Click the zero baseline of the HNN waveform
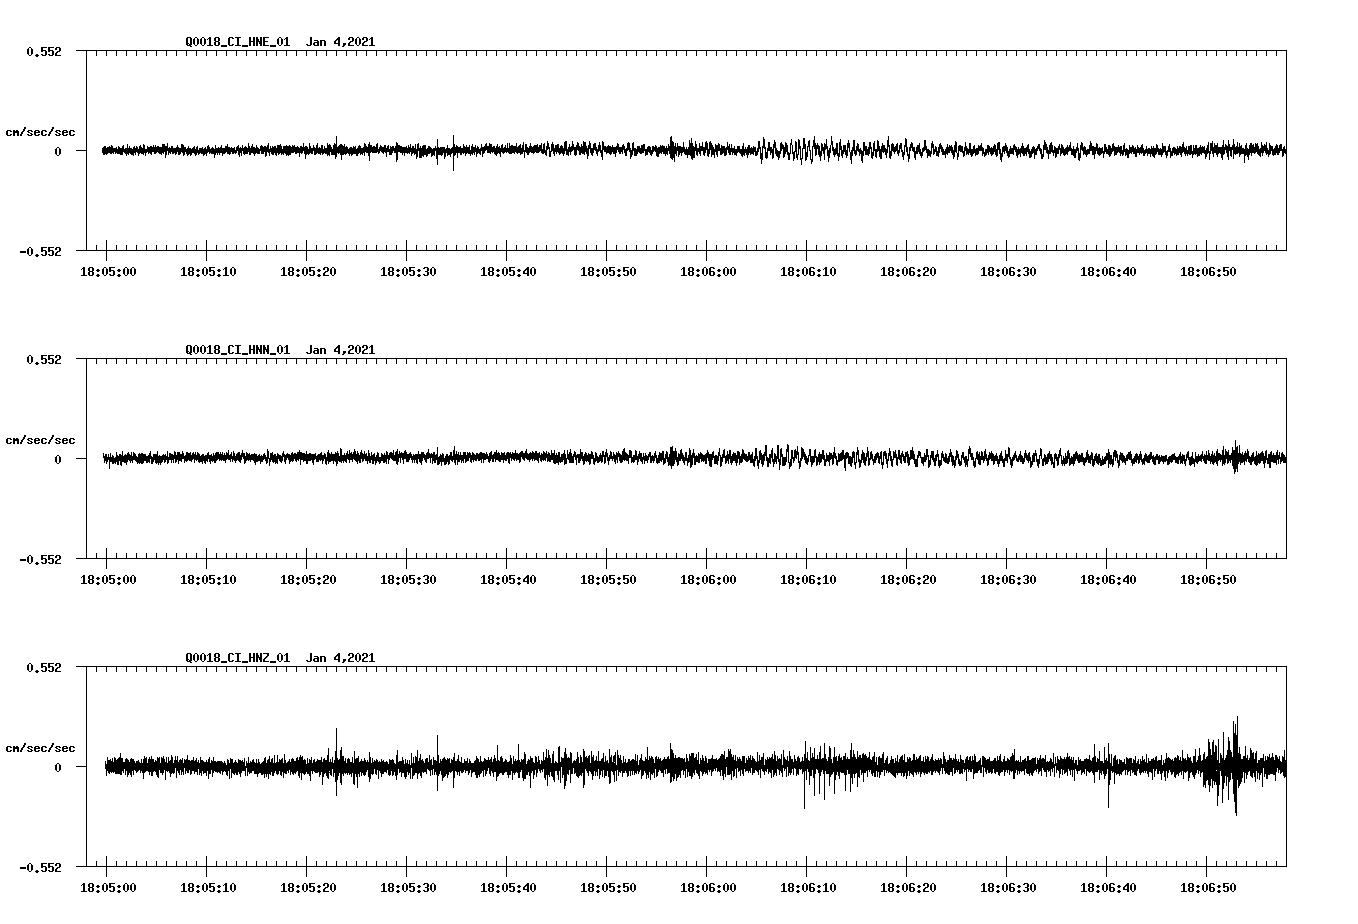This screenshot has height=924, width=1358. (600, 458)
